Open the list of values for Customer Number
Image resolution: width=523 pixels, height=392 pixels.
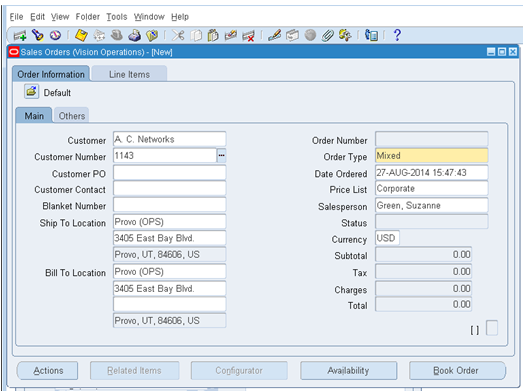click(x=221, y=155)
